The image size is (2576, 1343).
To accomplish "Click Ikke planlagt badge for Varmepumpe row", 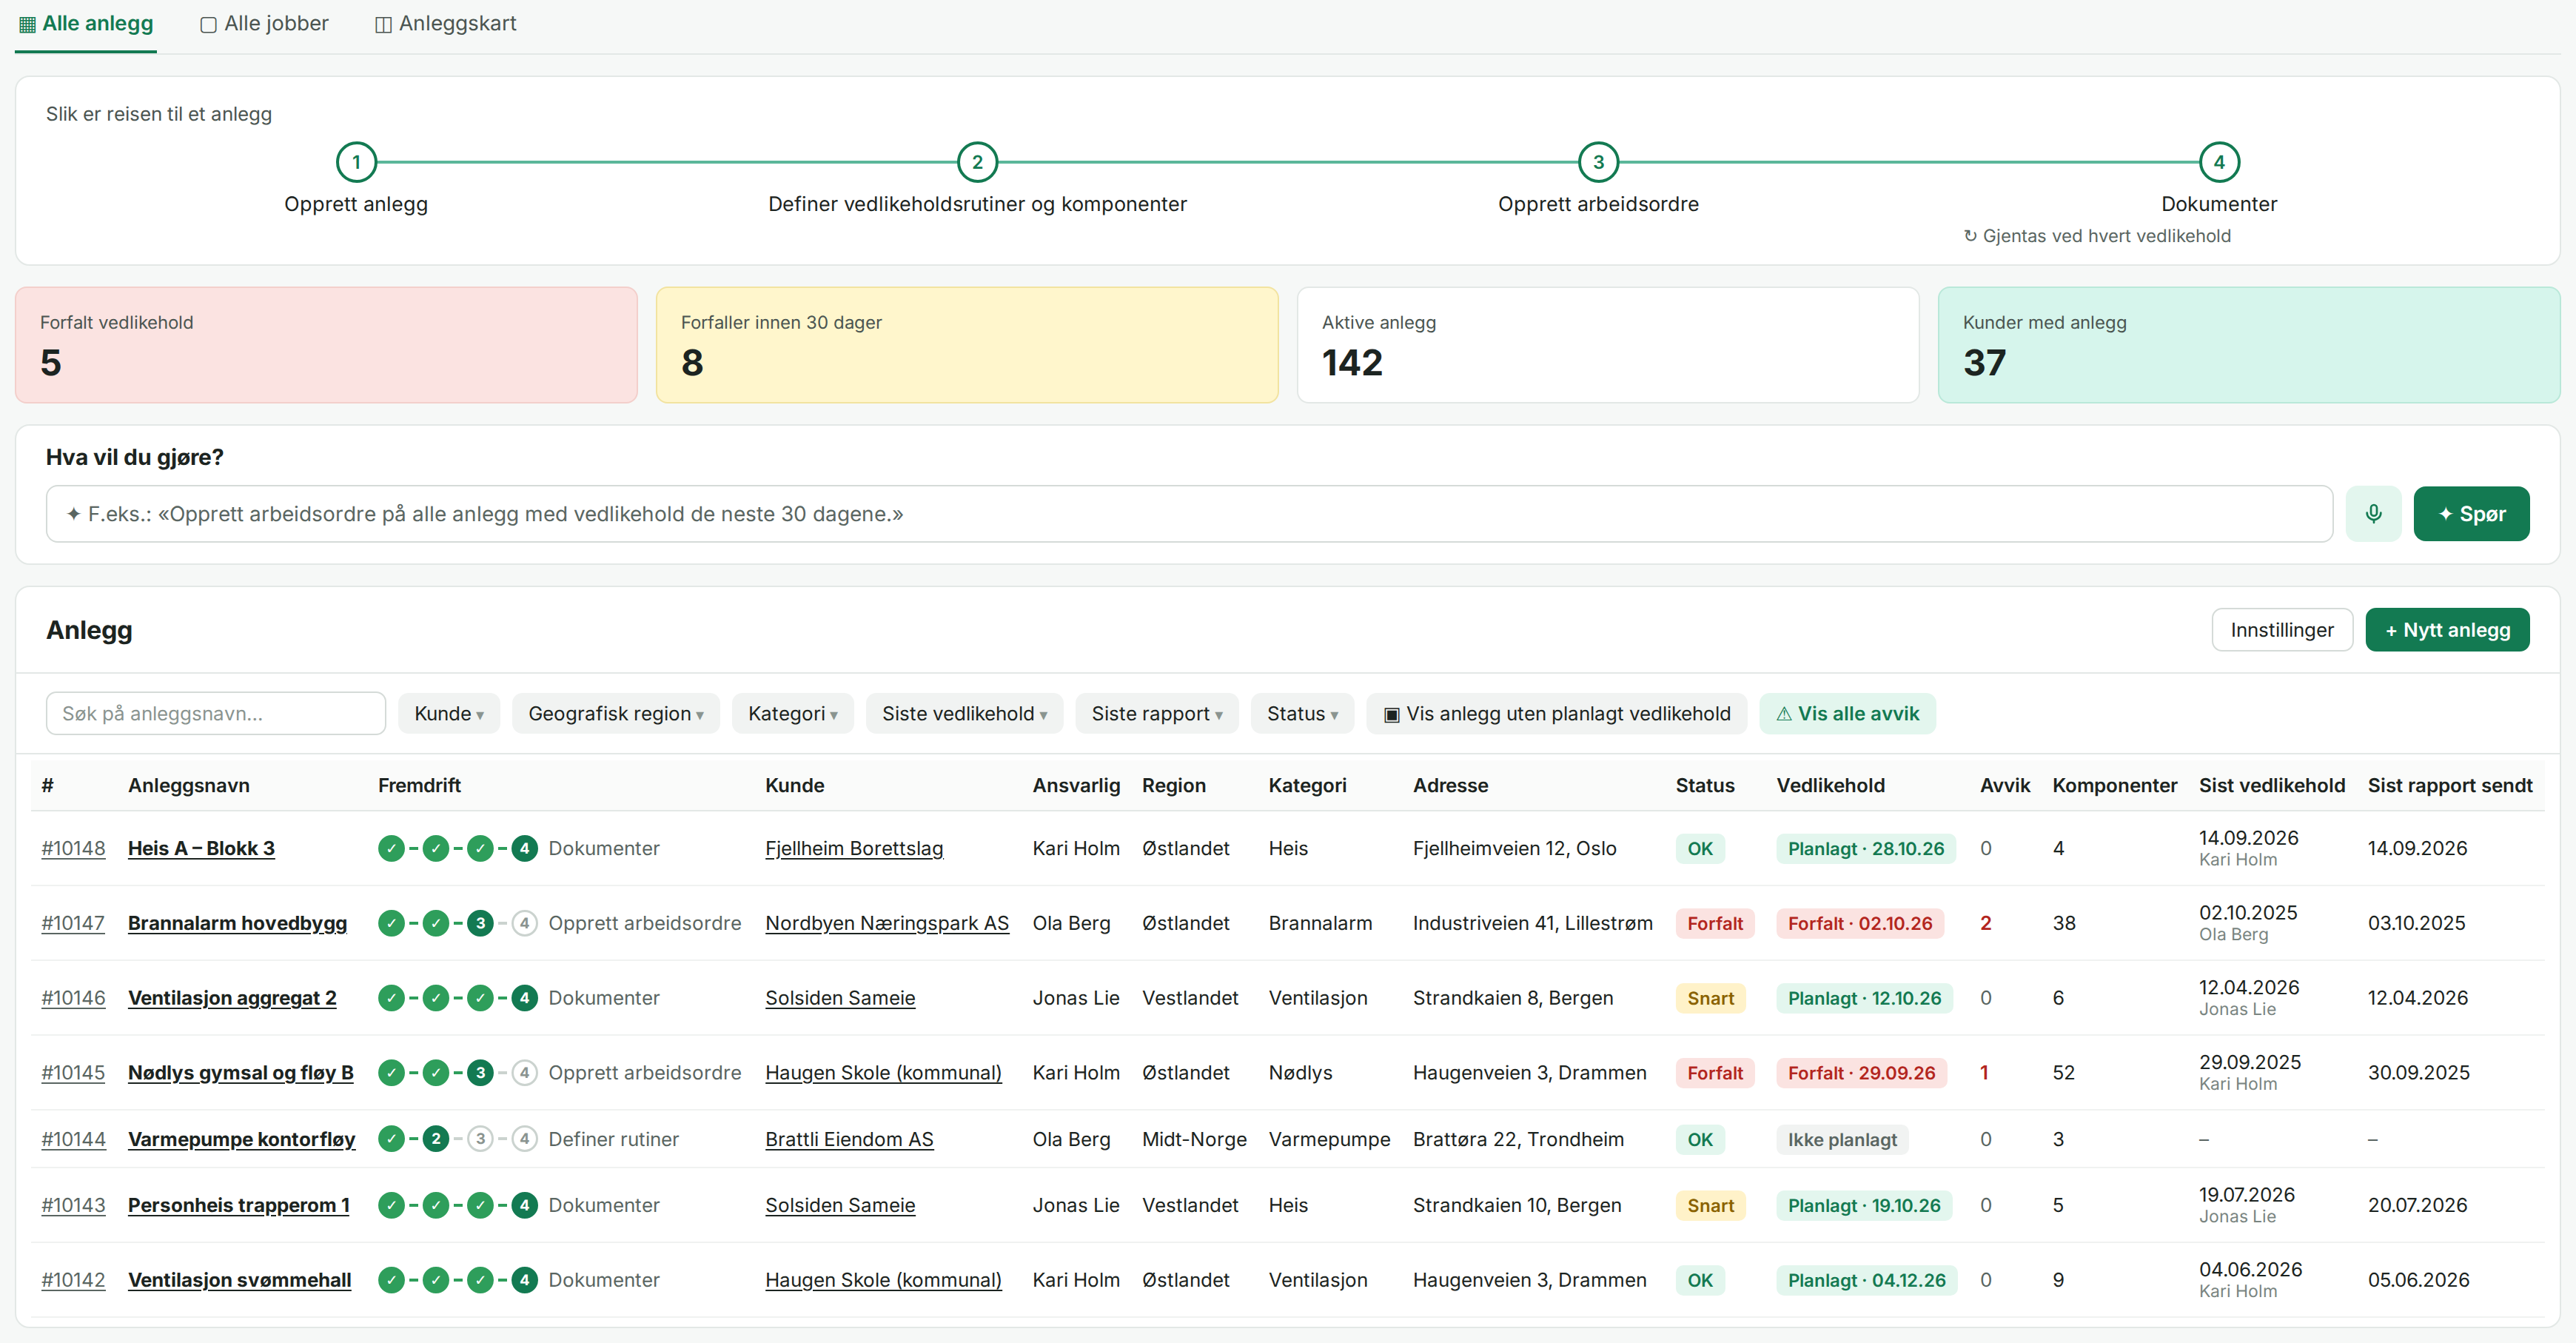I will coord(1842,1140).
